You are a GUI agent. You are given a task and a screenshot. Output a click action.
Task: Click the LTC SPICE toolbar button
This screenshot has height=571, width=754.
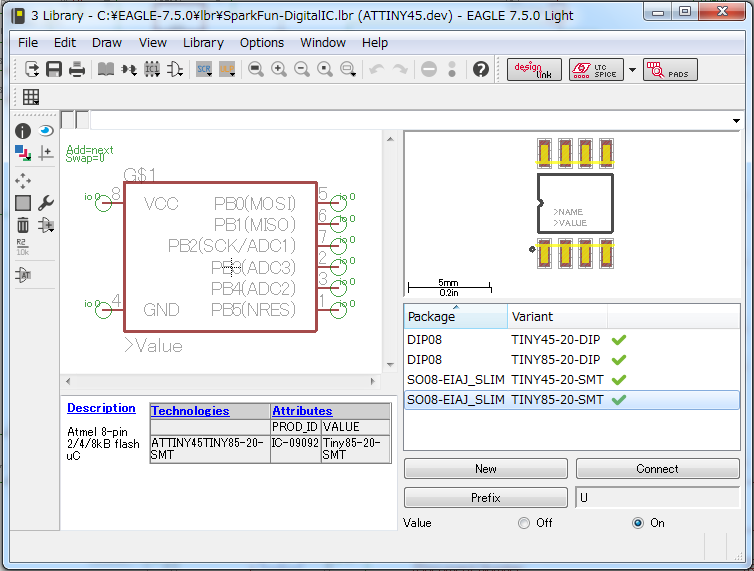[596, 70]
